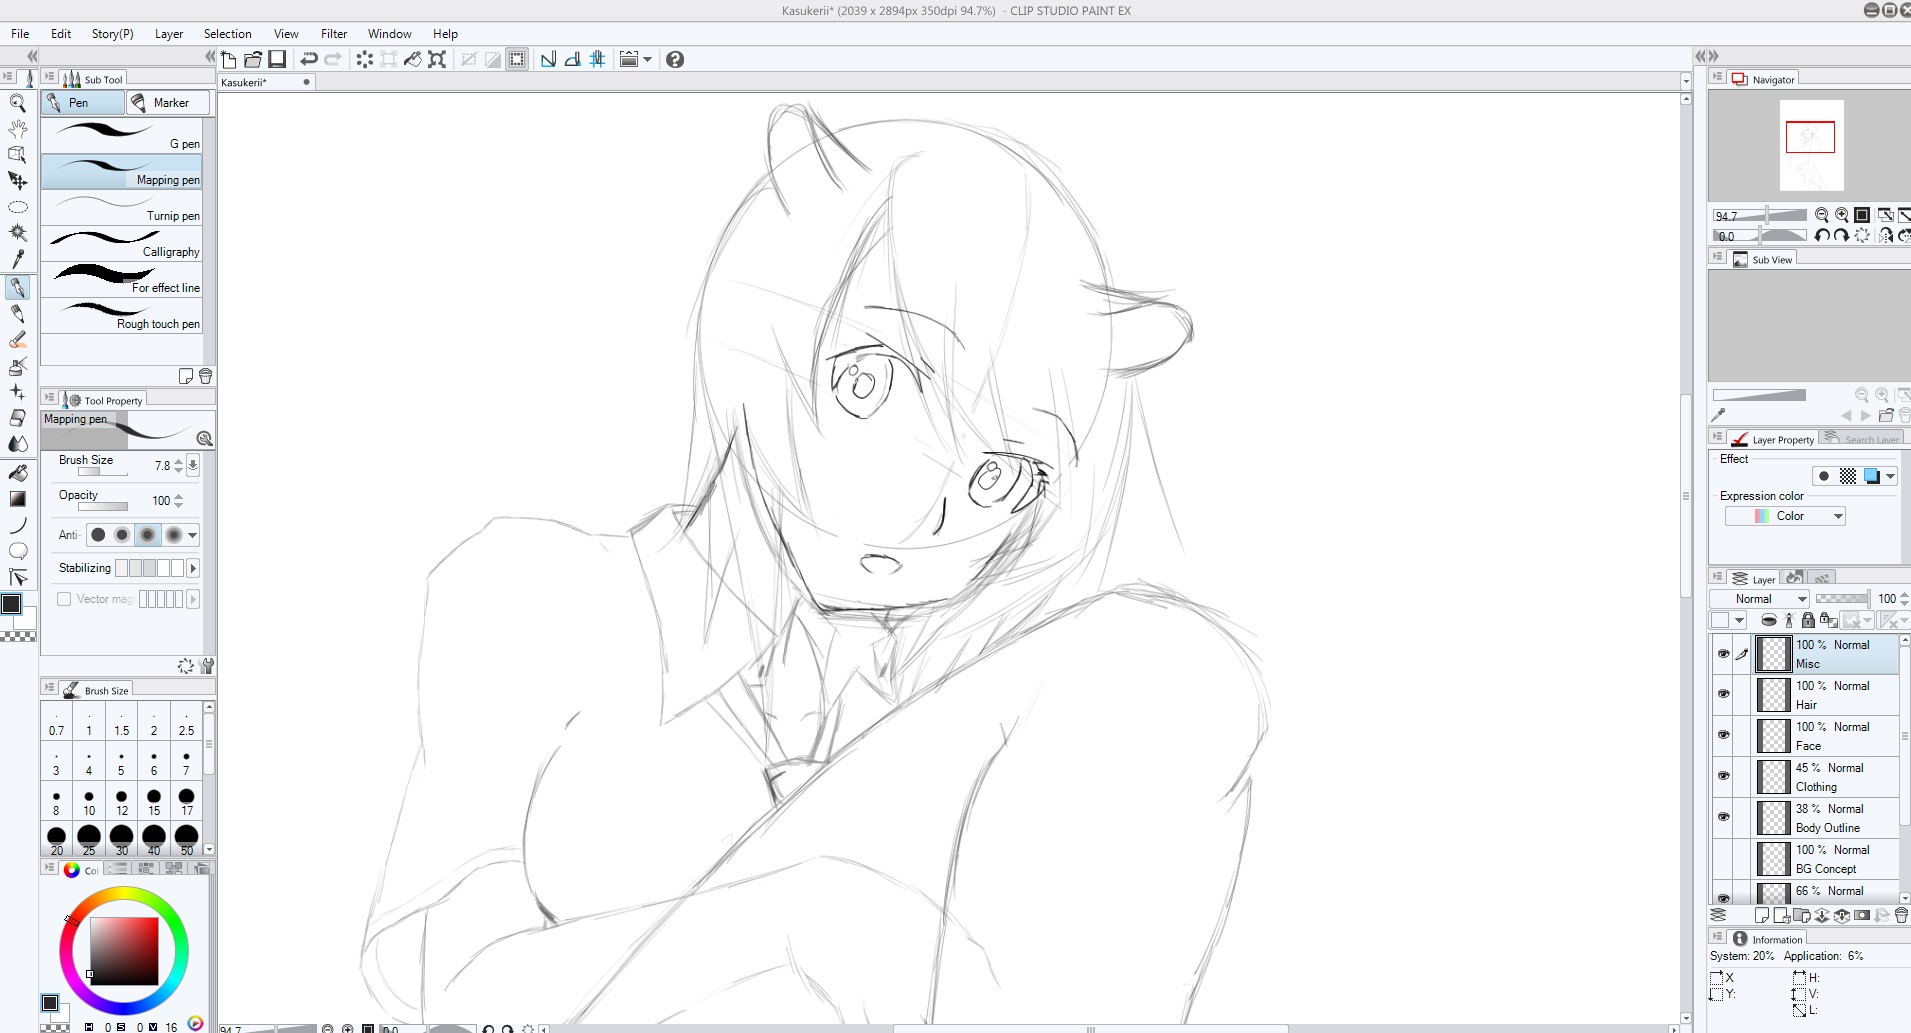Screen dimensions: 1911x1033
Task: Select the Fill bucket tool
Action: pos(17,472)
